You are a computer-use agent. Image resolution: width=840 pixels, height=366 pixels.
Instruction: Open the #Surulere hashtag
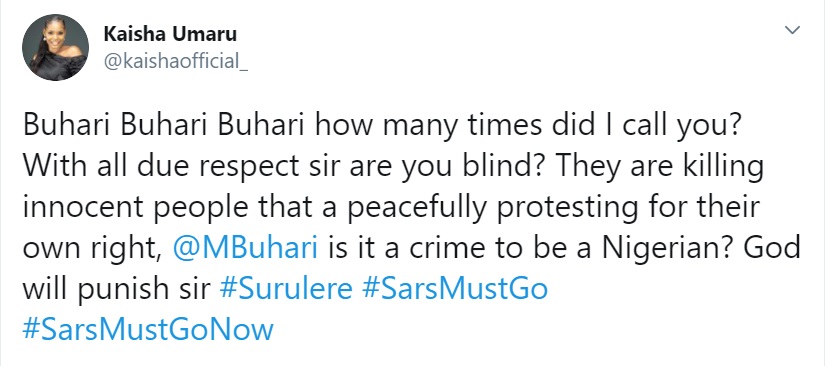click(286, 289)
